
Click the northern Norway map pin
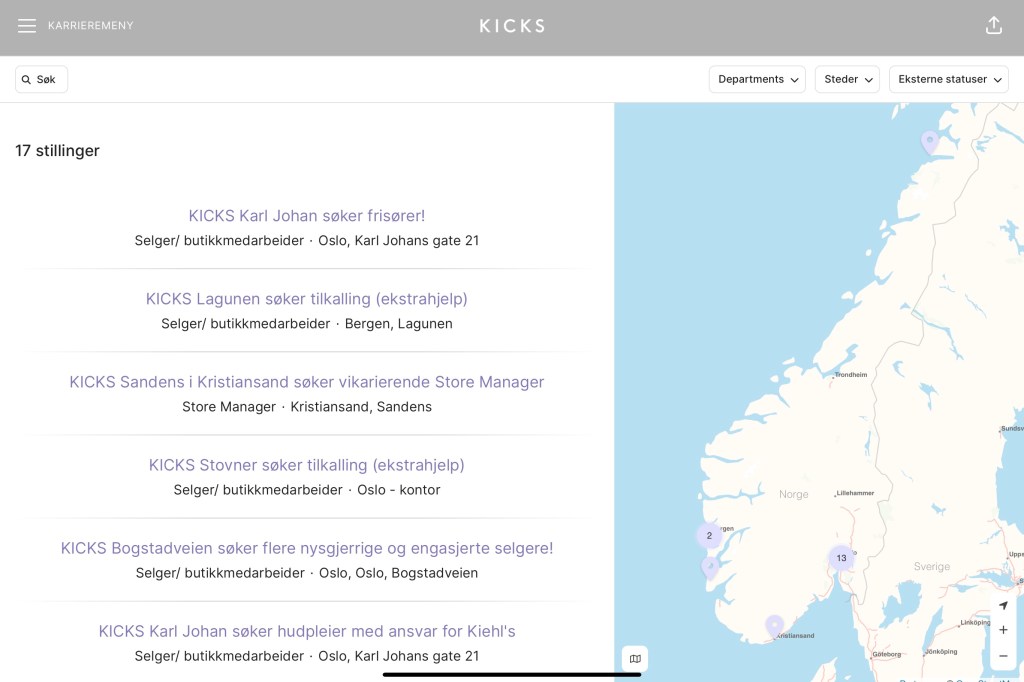[x=930, y=141]
